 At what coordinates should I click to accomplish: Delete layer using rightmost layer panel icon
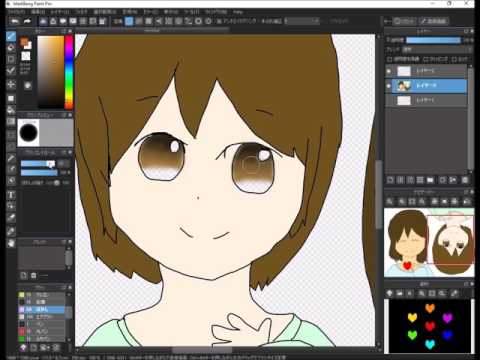[x=465, y=180]
